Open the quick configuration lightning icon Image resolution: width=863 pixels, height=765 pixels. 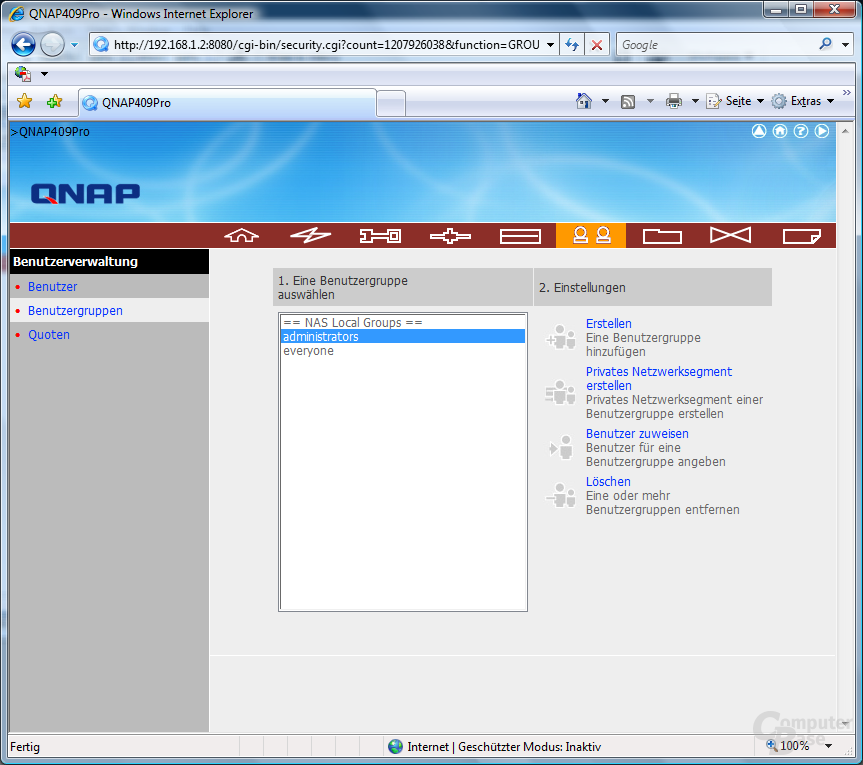point(310,236)
